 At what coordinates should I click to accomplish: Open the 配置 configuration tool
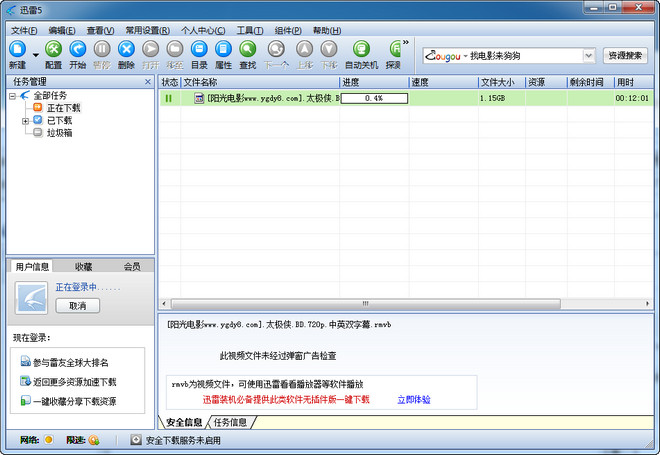pos(53,50)
